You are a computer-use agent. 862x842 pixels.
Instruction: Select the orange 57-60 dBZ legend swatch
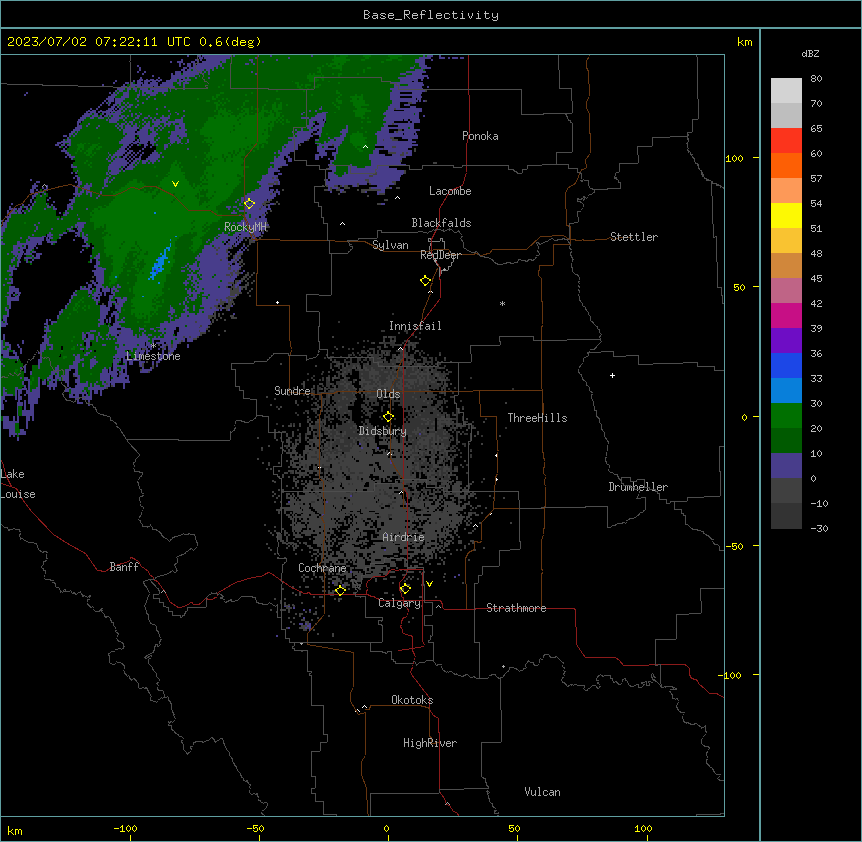tap(786, 165)
